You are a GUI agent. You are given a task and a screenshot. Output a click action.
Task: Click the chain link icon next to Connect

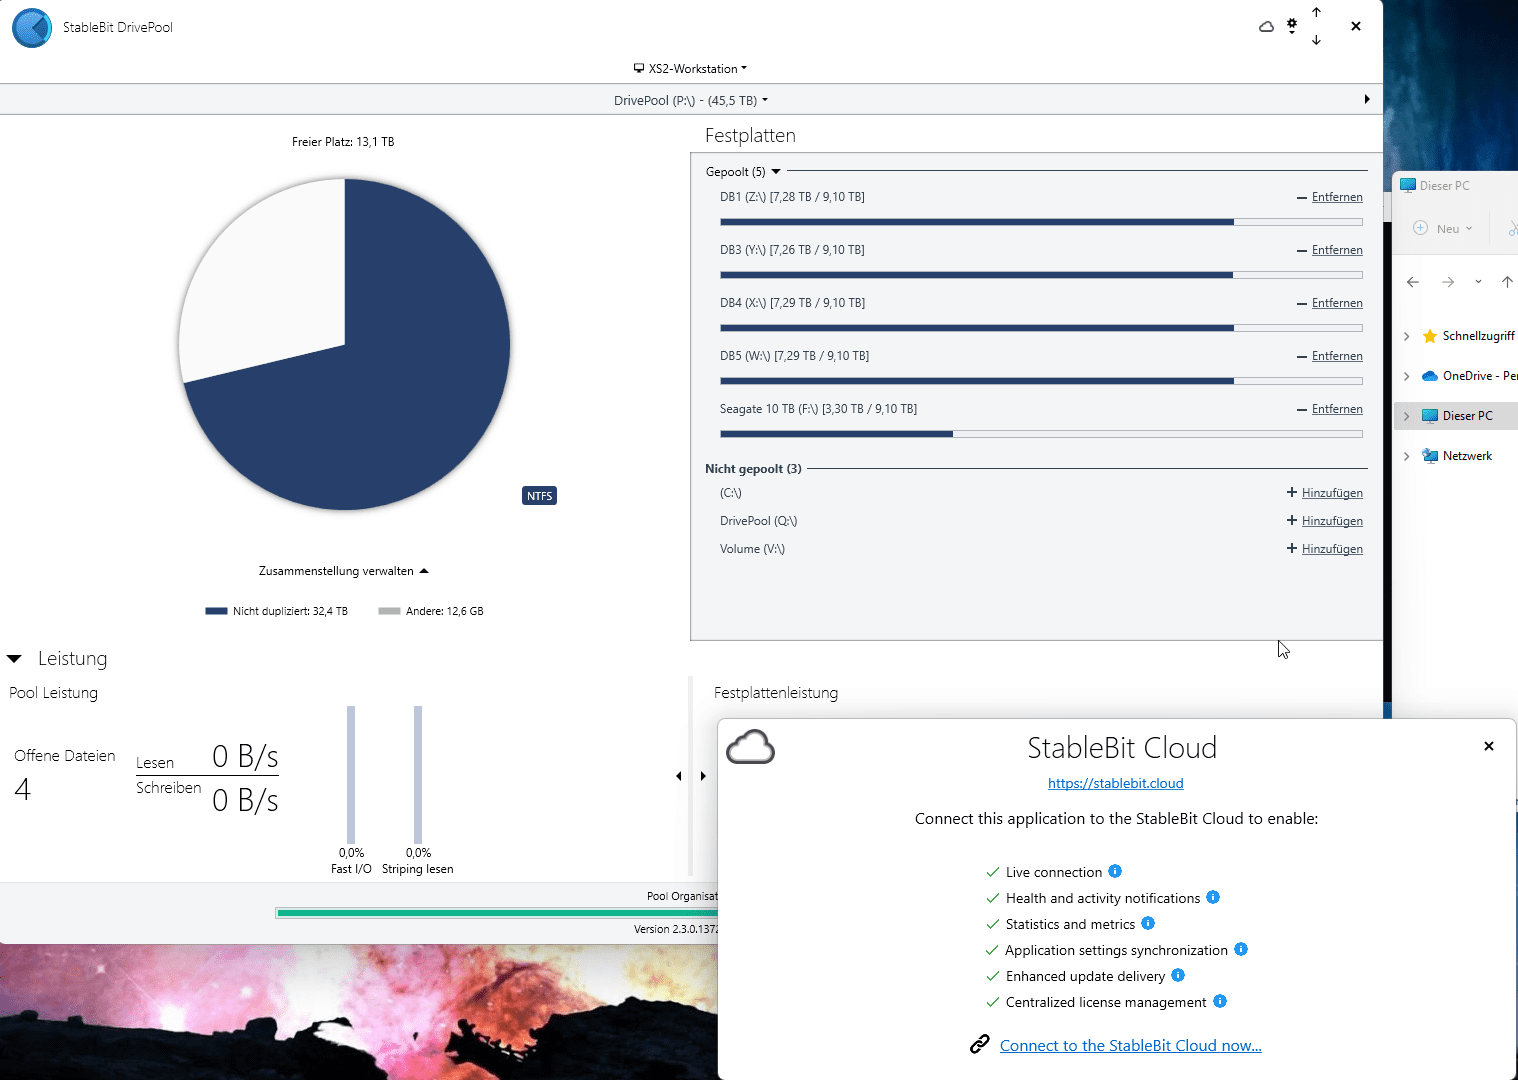(980, 1044)
